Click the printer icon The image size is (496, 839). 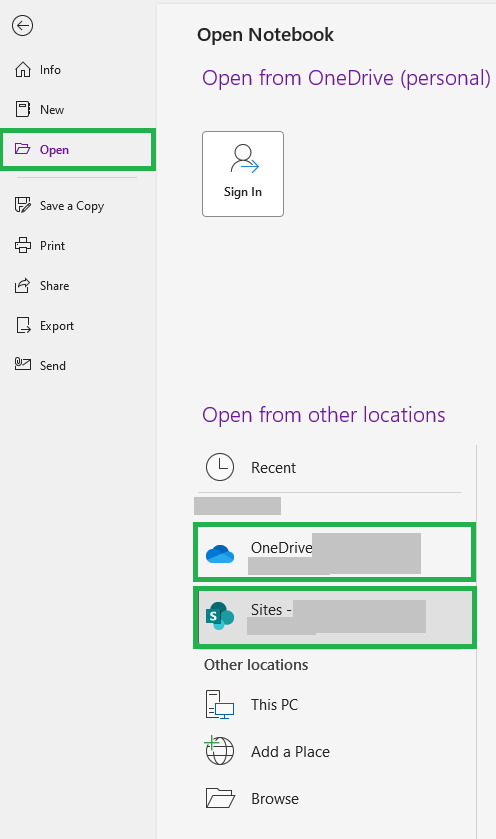(22, 245)
